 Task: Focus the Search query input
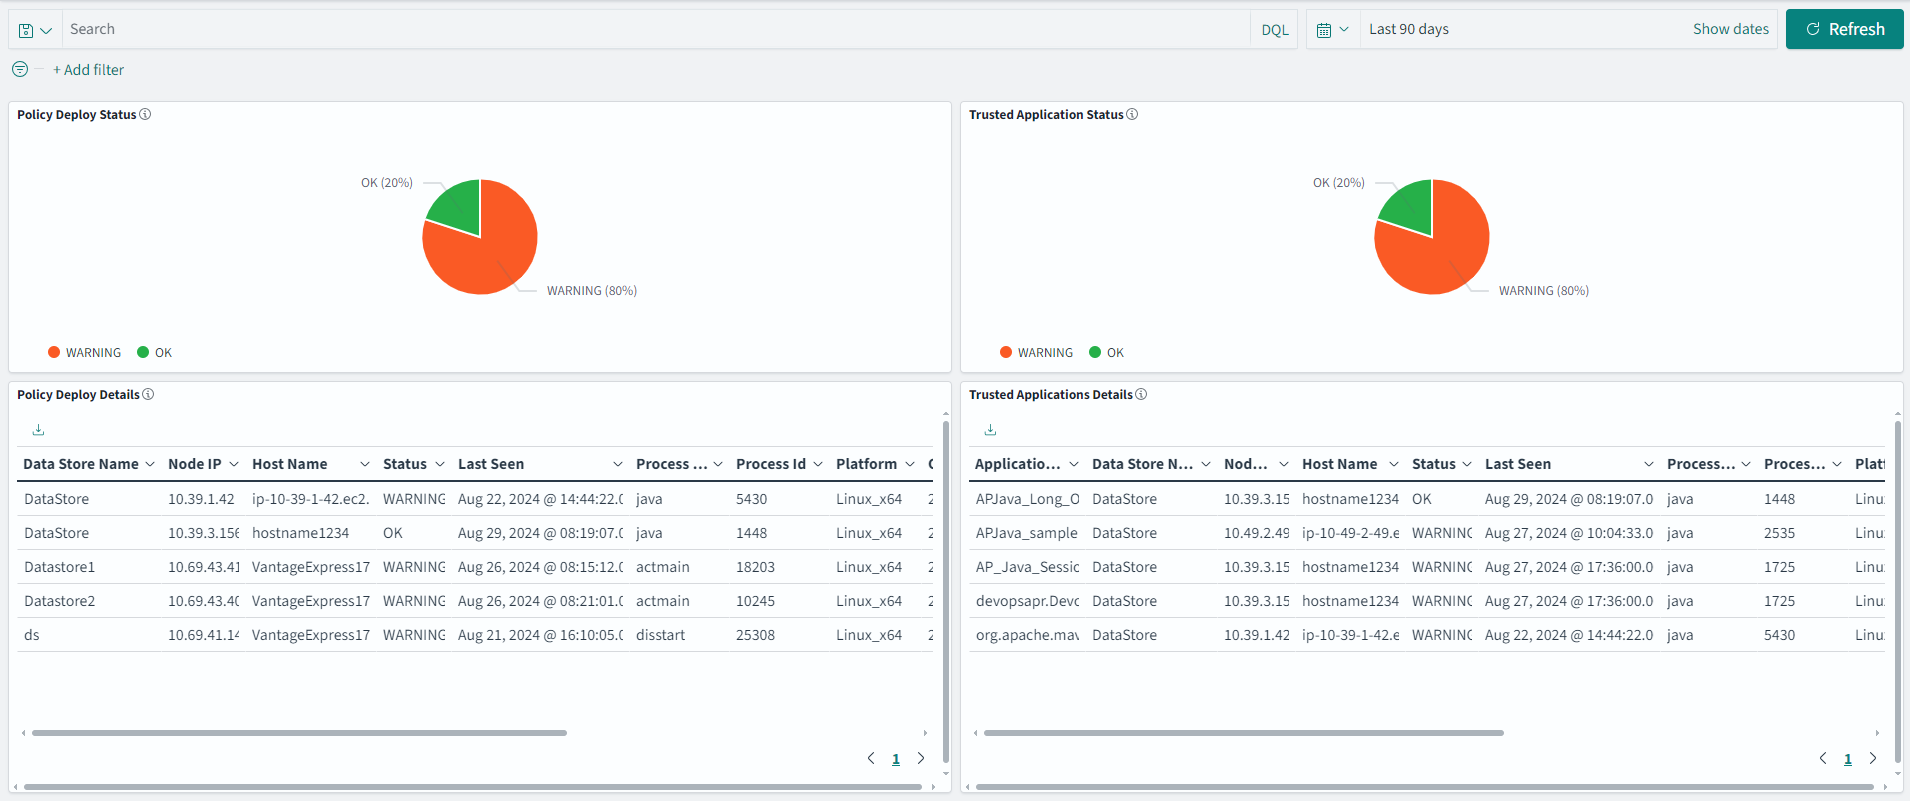click(656, 29)
